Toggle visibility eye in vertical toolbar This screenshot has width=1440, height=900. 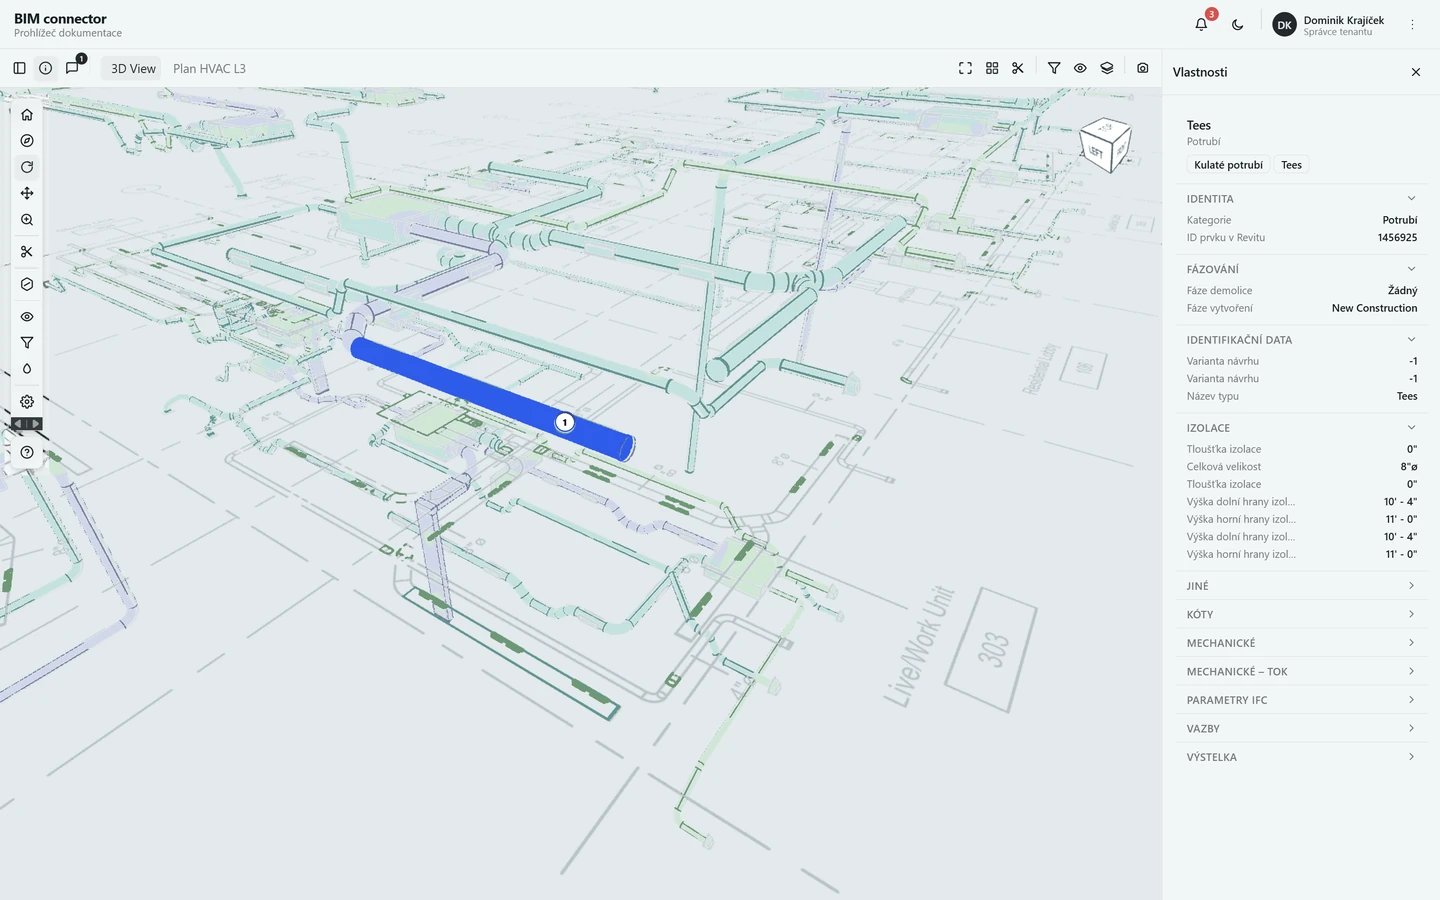(27, 317)
